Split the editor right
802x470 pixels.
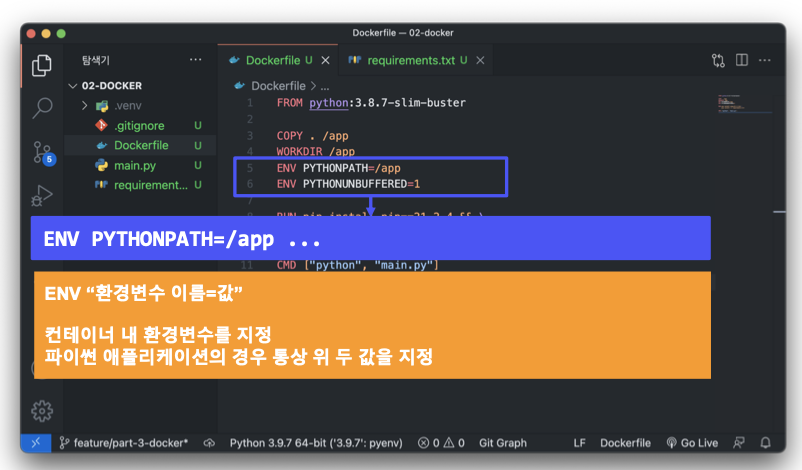[742, 60]
